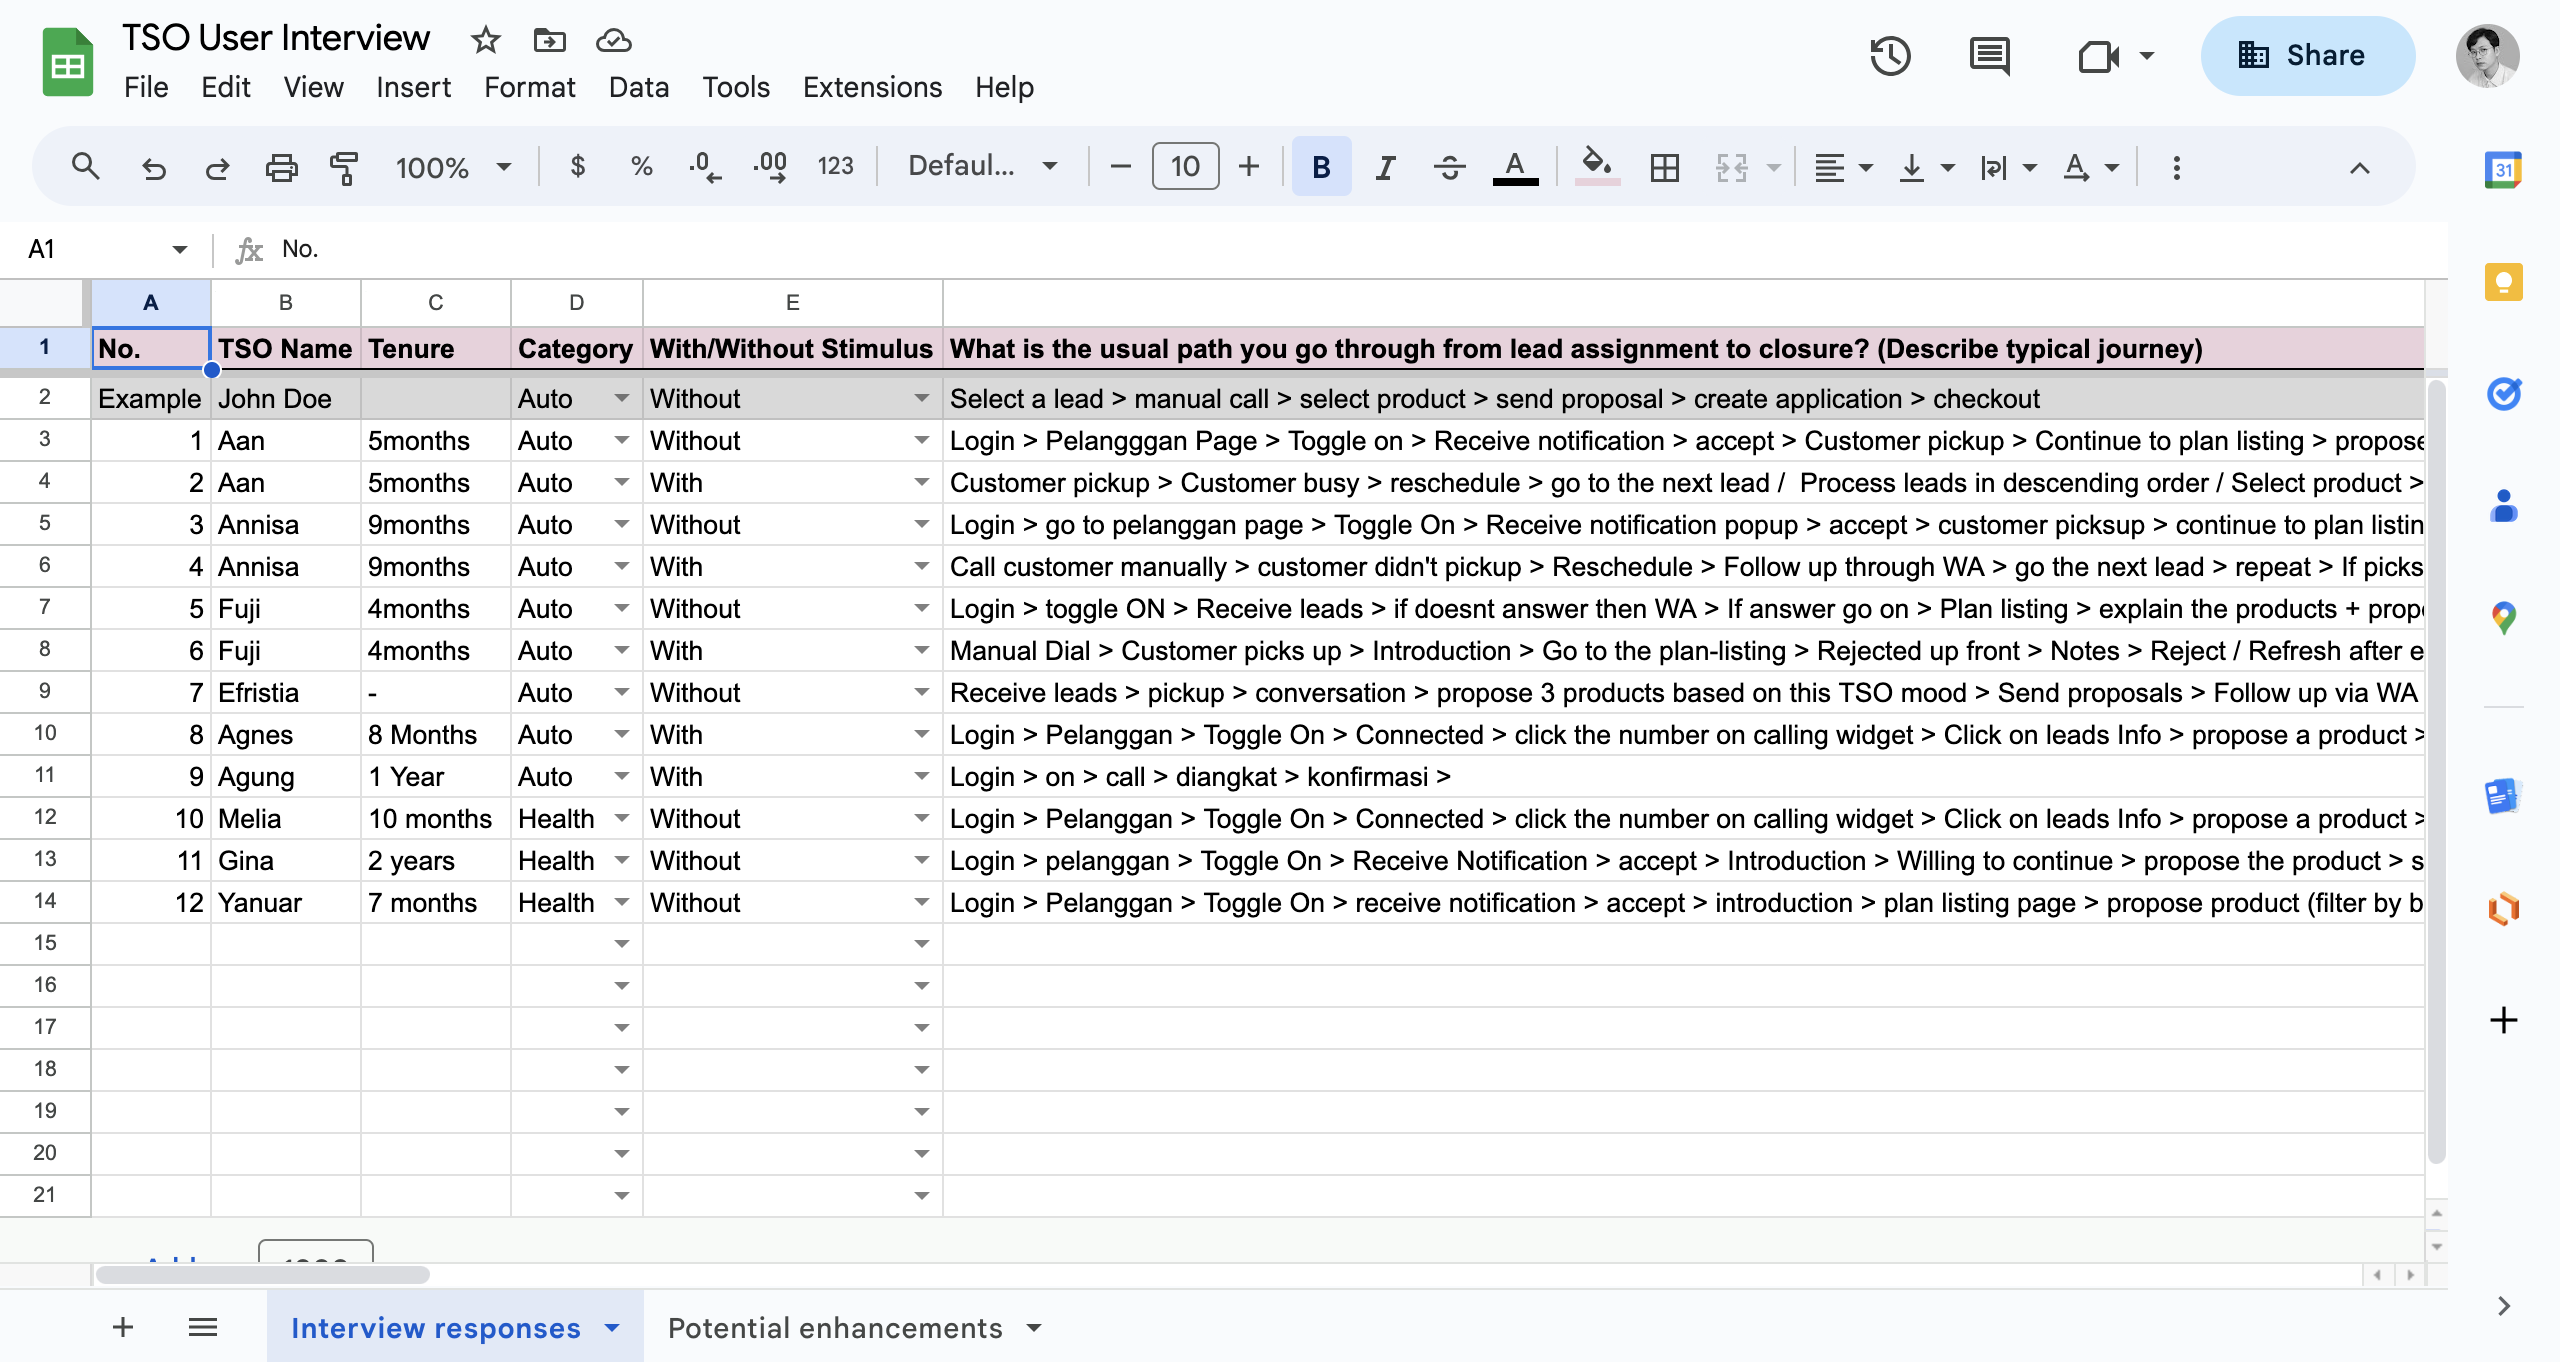Open Google Tasks side panel
The width and height of the screenshot is (2560, 1362).
tap(2503, 394)
